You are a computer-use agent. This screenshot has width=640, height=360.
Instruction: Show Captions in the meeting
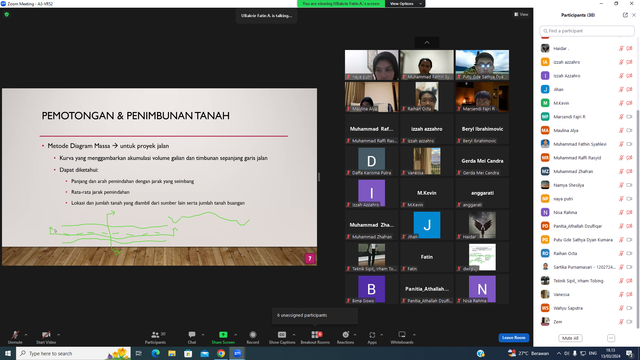tap(282, 337)
